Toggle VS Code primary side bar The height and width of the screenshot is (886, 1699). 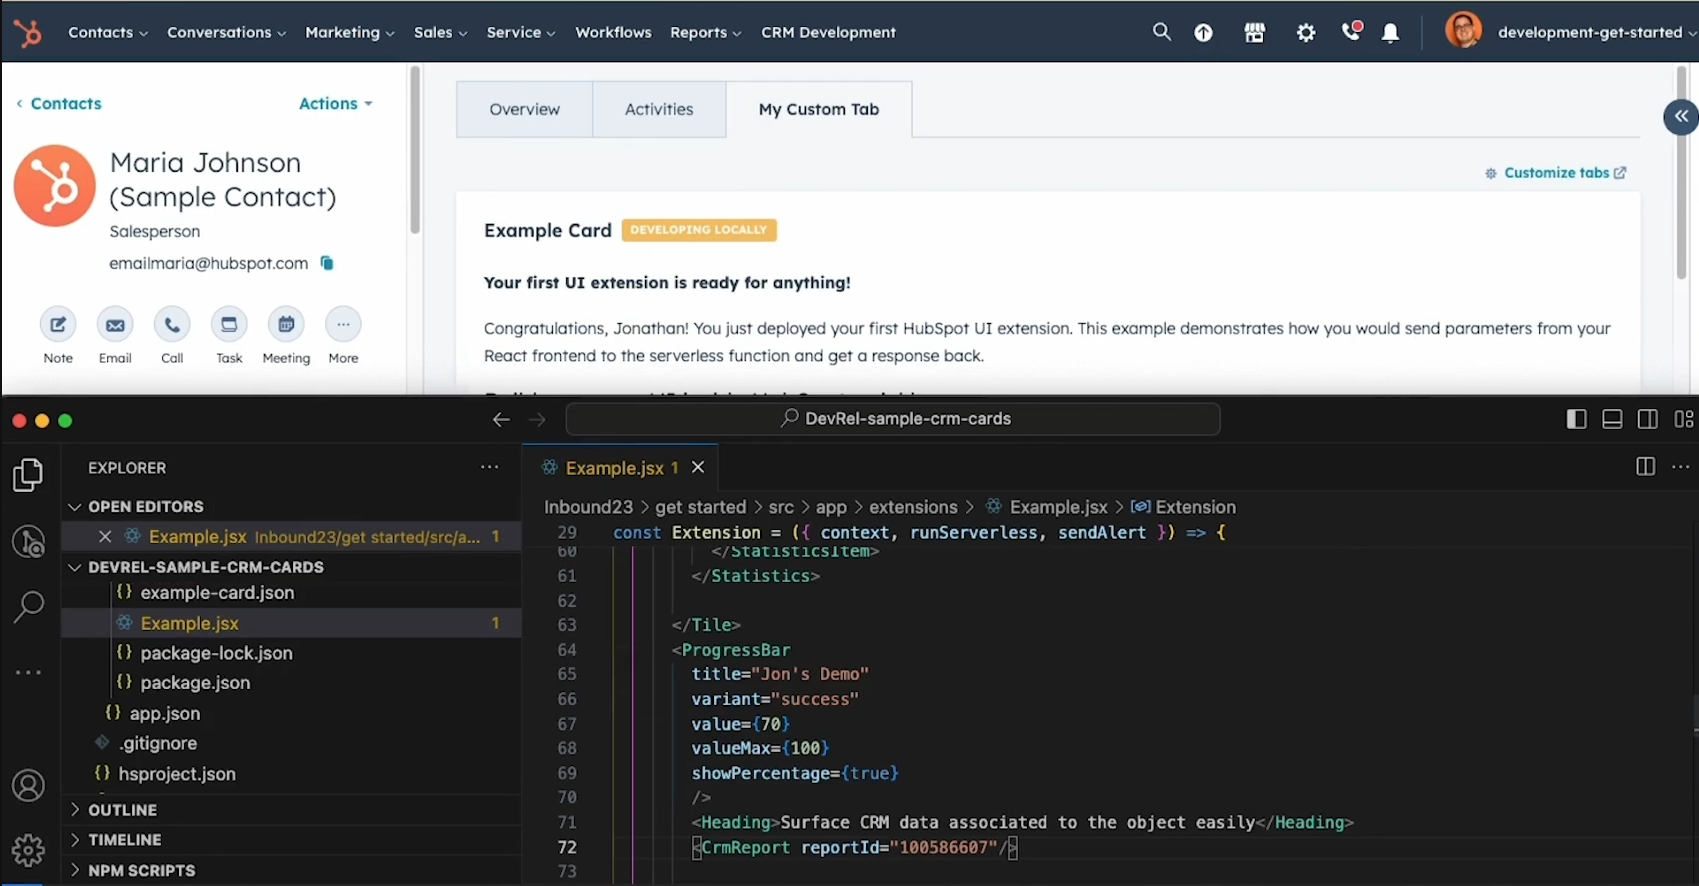[1576, 419]
